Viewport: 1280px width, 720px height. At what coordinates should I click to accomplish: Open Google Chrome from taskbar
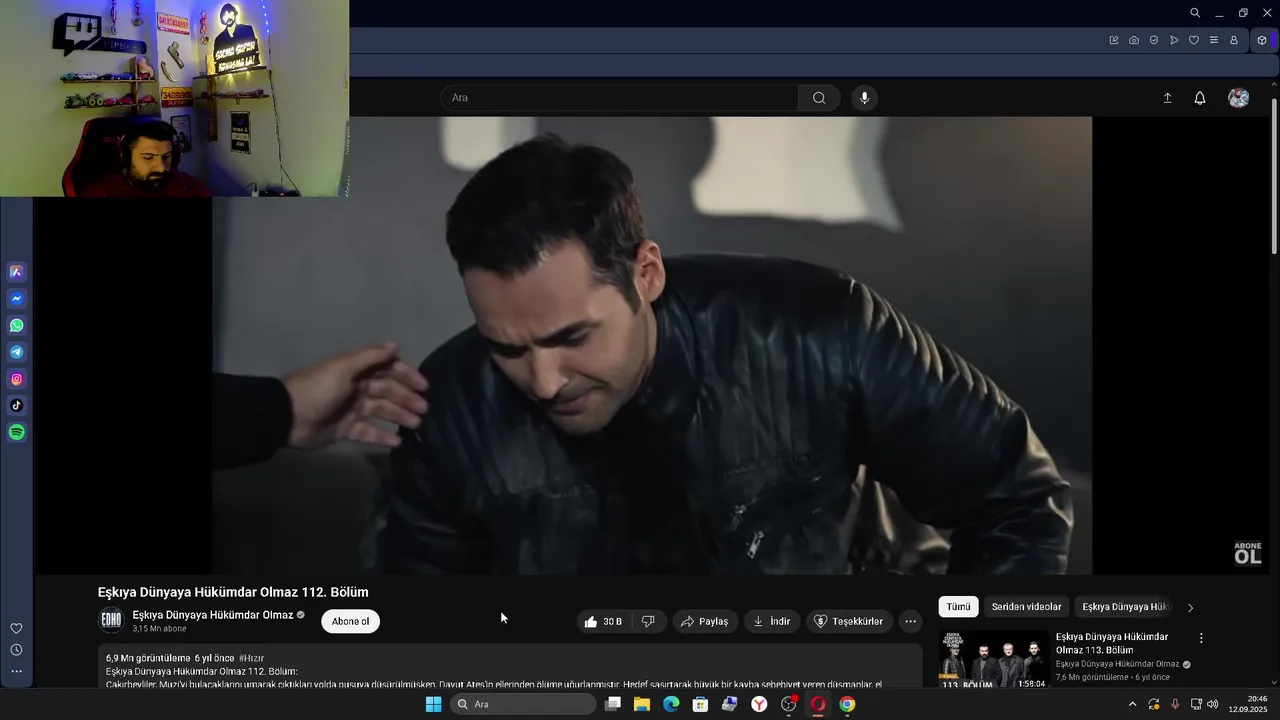coord(847,704)
